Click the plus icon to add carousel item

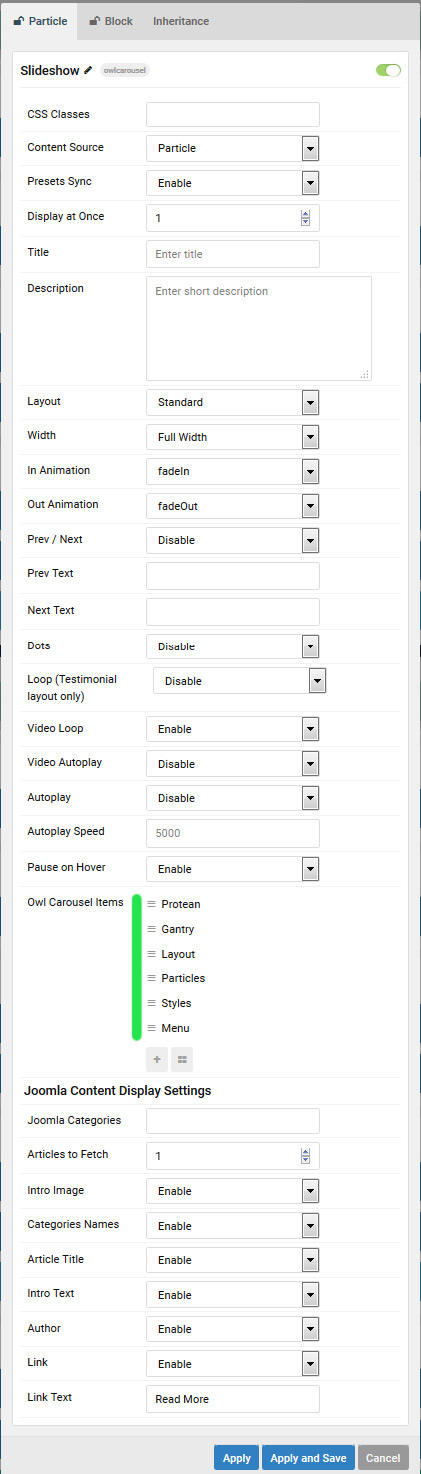tap(157, 1059)
